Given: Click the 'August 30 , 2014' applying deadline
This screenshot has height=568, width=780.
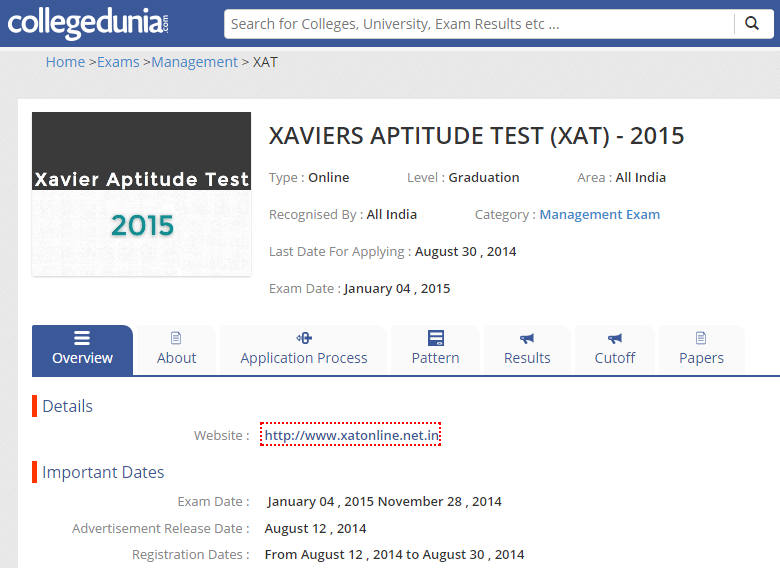Looking at the screenshot, I should (466, 252).
